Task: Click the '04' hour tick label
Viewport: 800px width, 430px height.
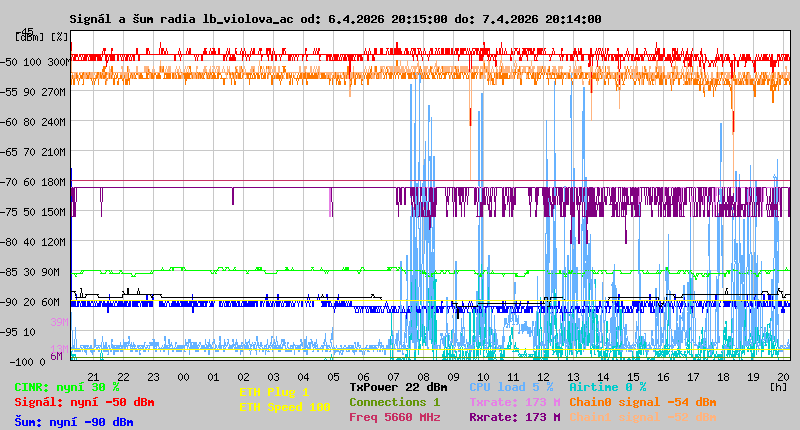Action: click(303, 377)
